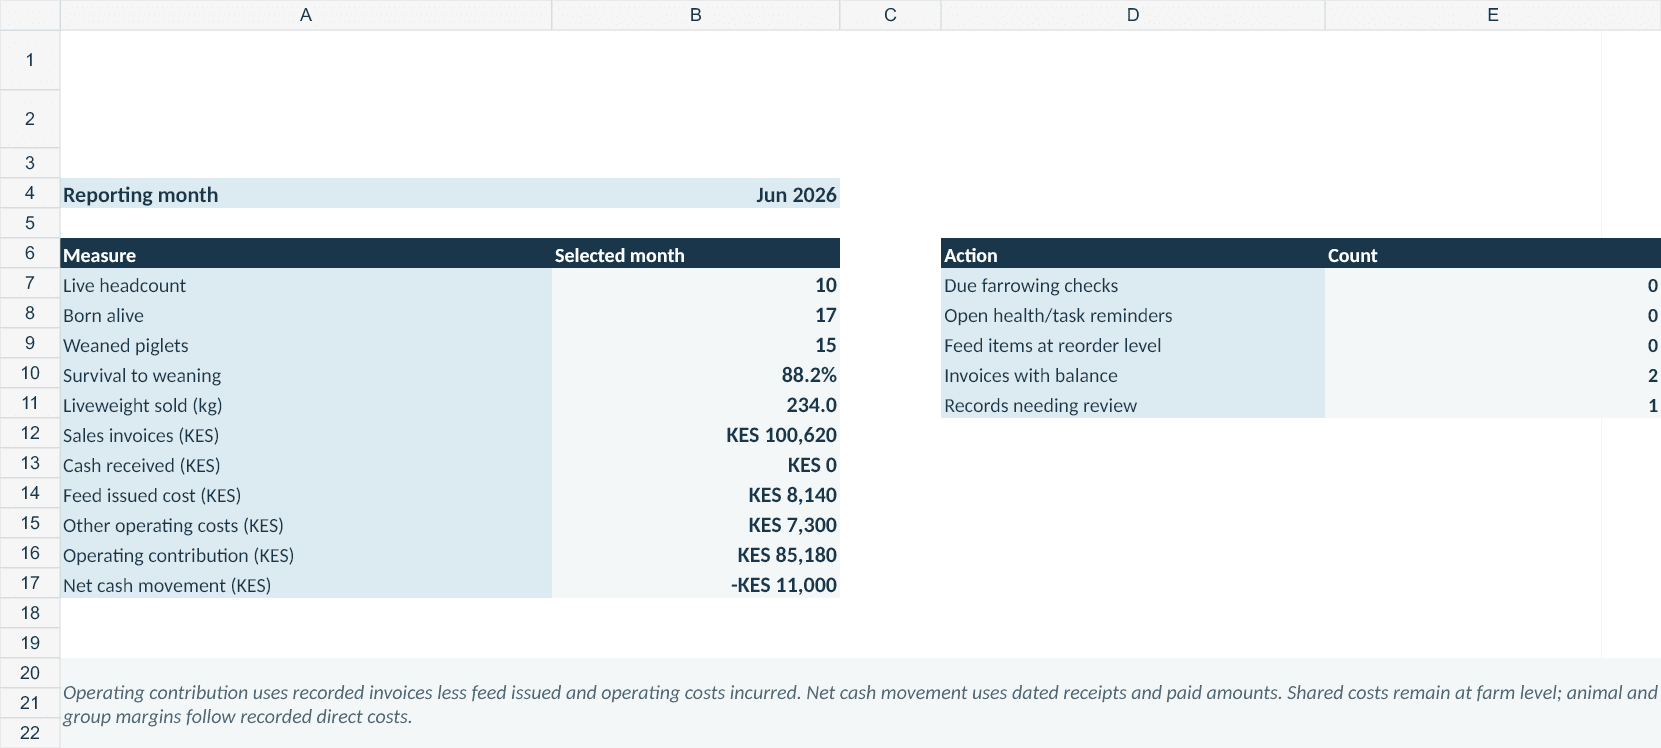
Task: Click the 'Selected month' header cell
Action: [x=696, y=253]
